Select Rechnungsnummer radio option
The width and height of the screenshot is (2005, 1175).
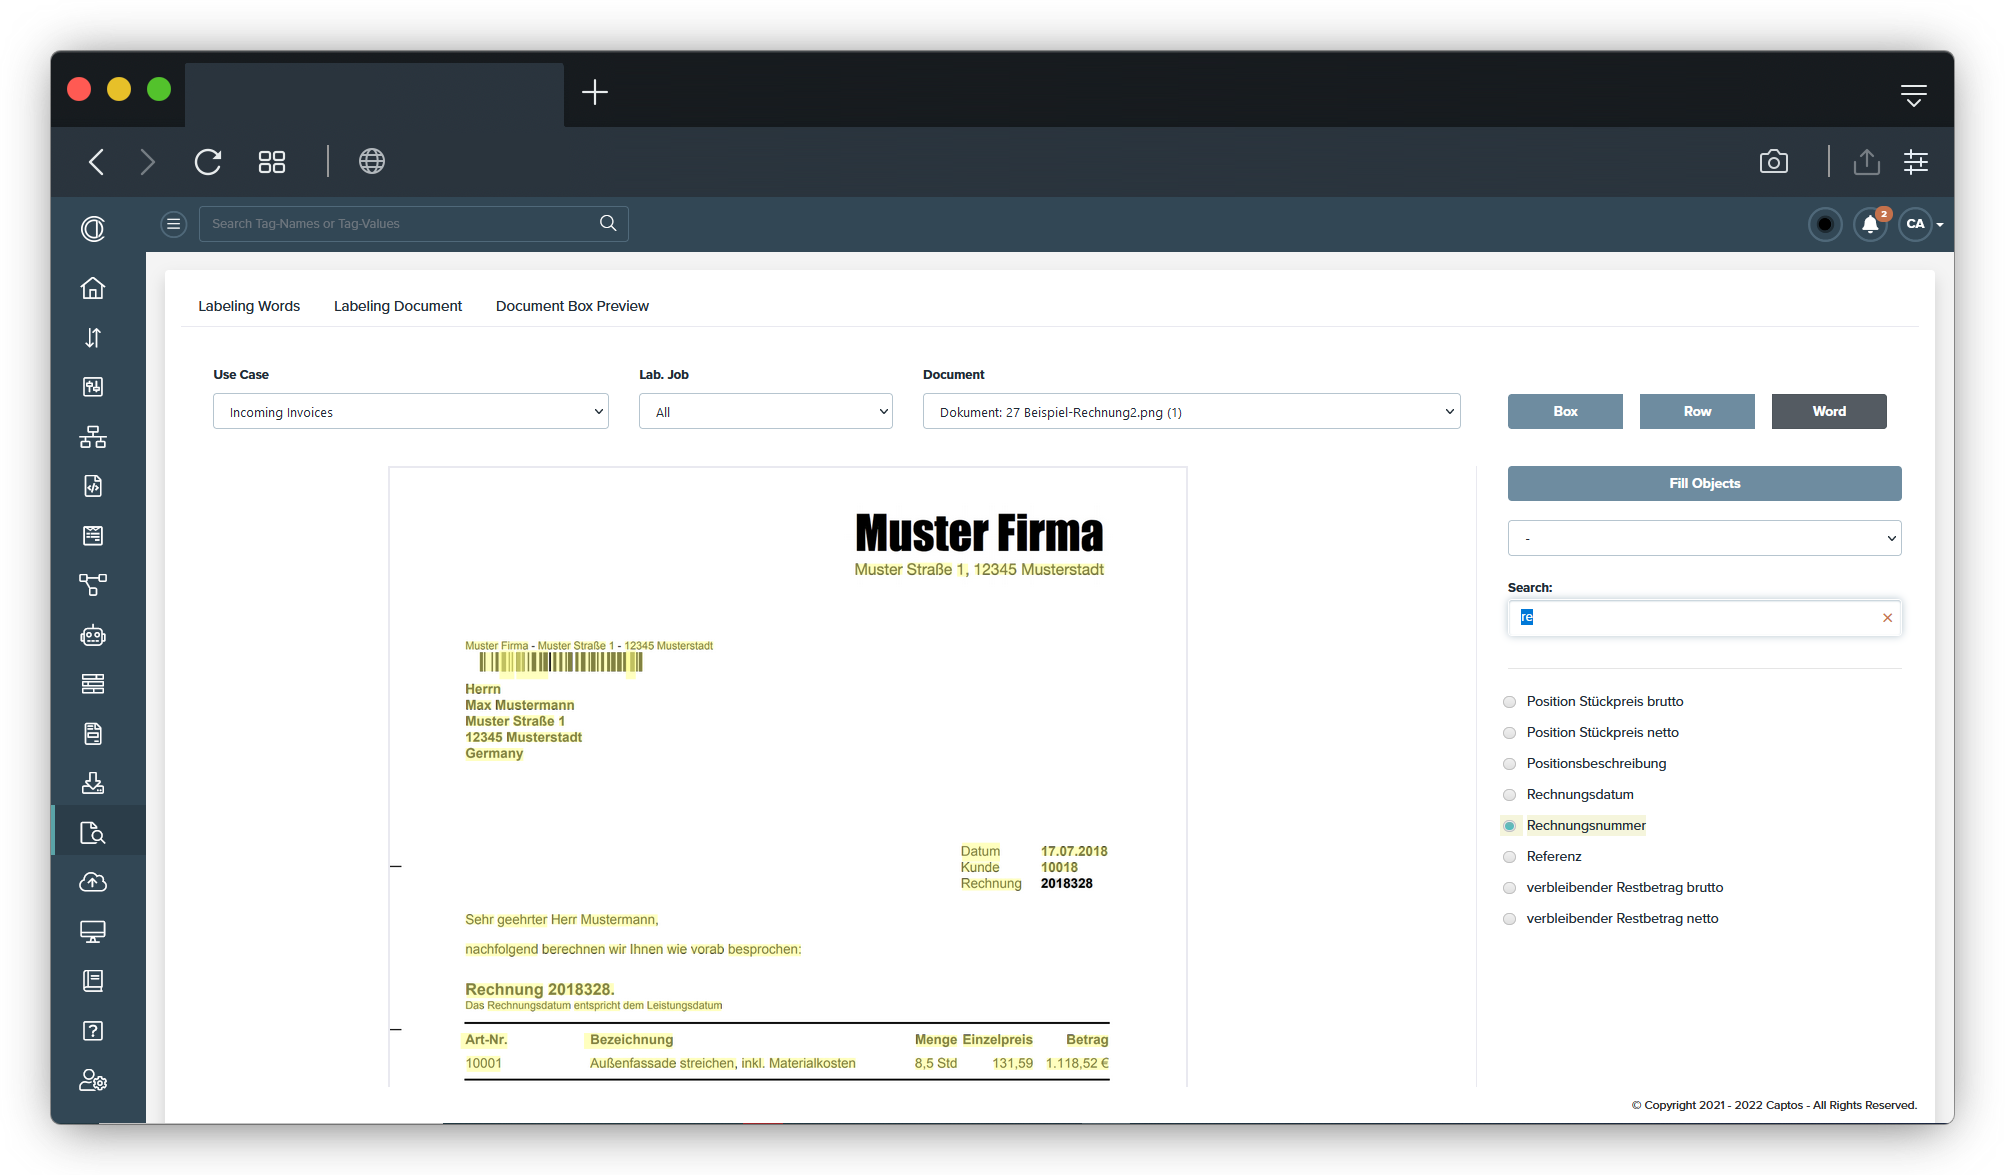pos(1510,826)
